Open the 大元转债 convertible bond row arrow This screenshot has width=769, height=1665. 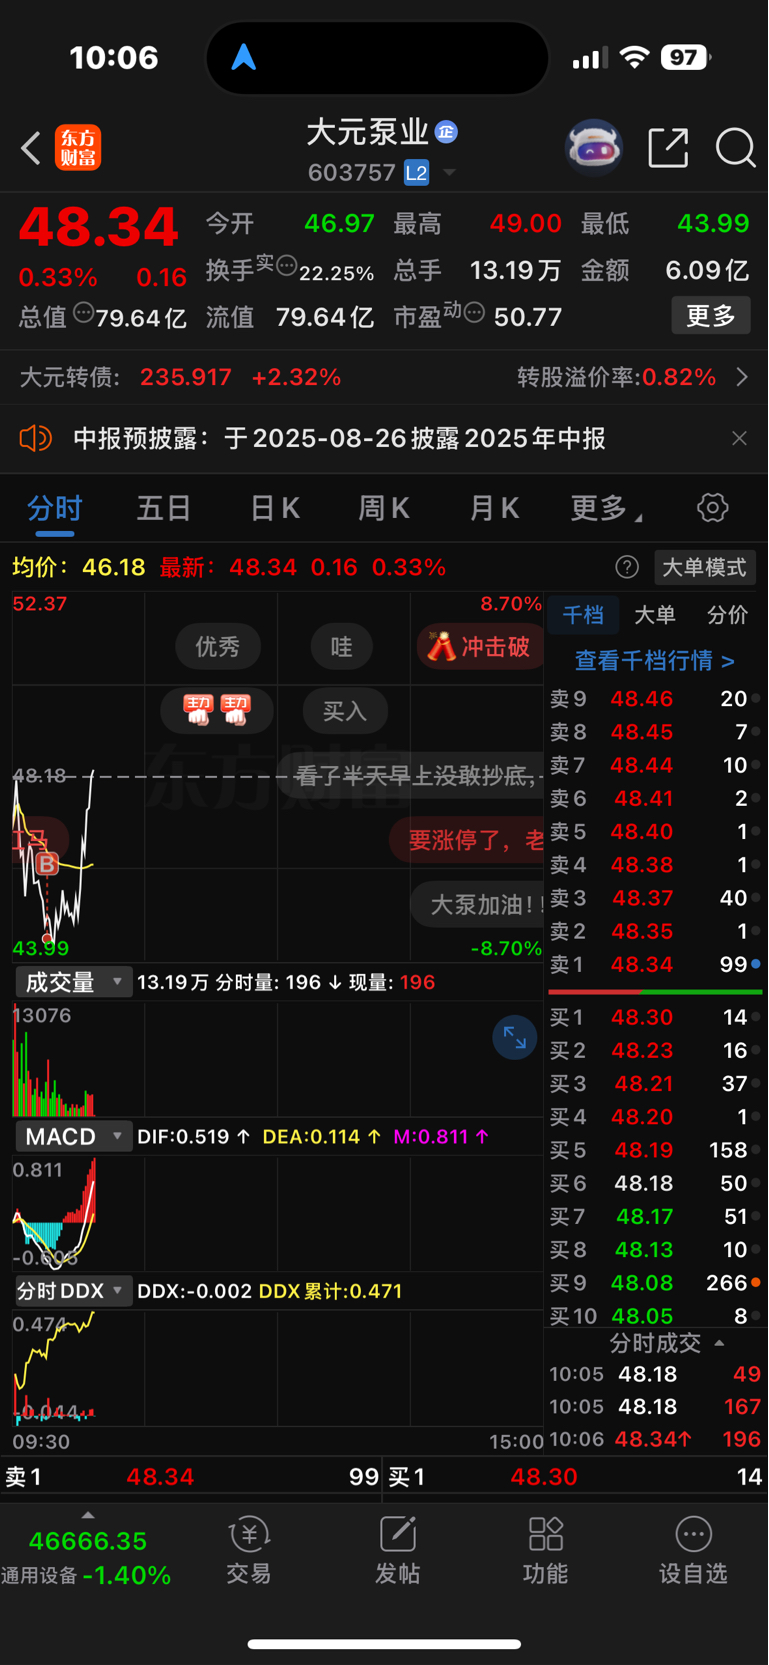click(742, 377)
